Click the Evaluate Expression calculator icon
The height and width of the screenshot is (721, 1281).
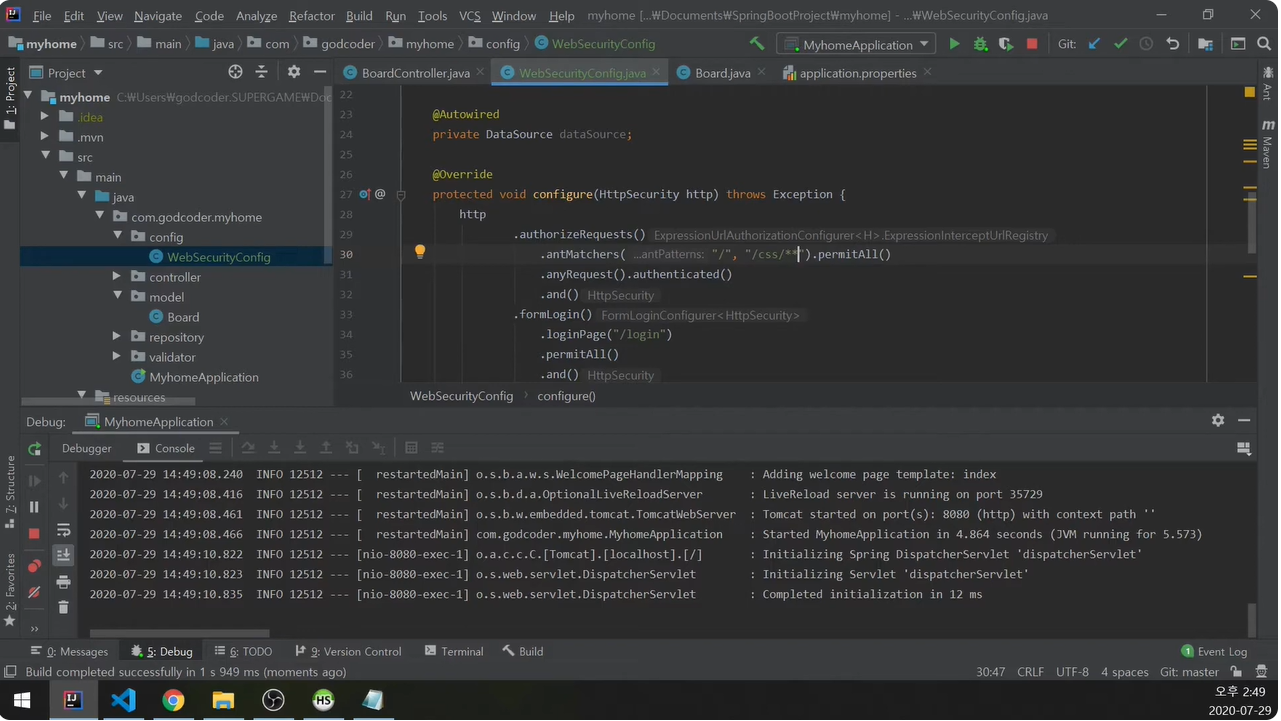[x=411, y=448]
